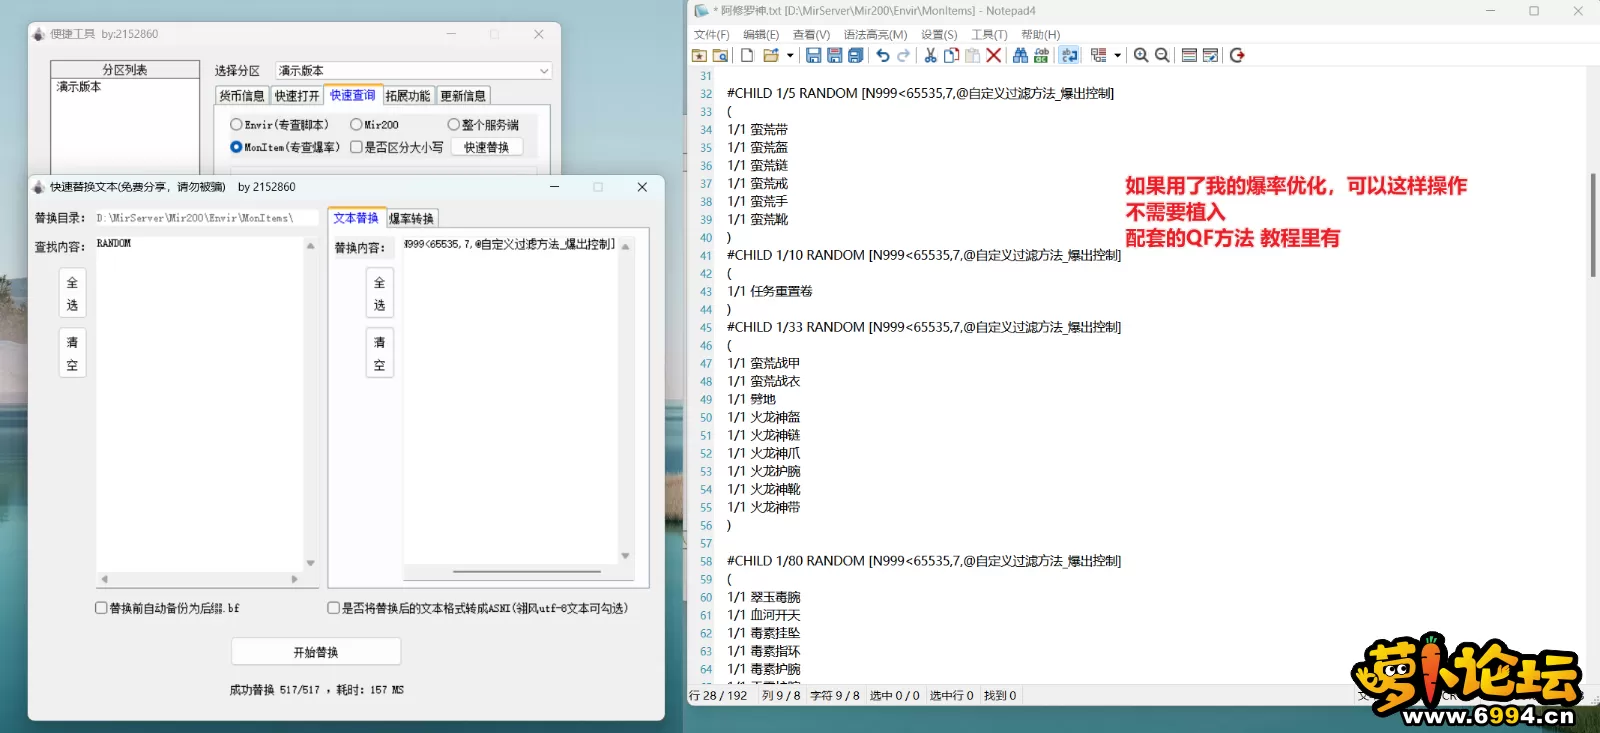Click the 快速替换 button
The image size is (1600, 733).
click(x=486, y=147)
